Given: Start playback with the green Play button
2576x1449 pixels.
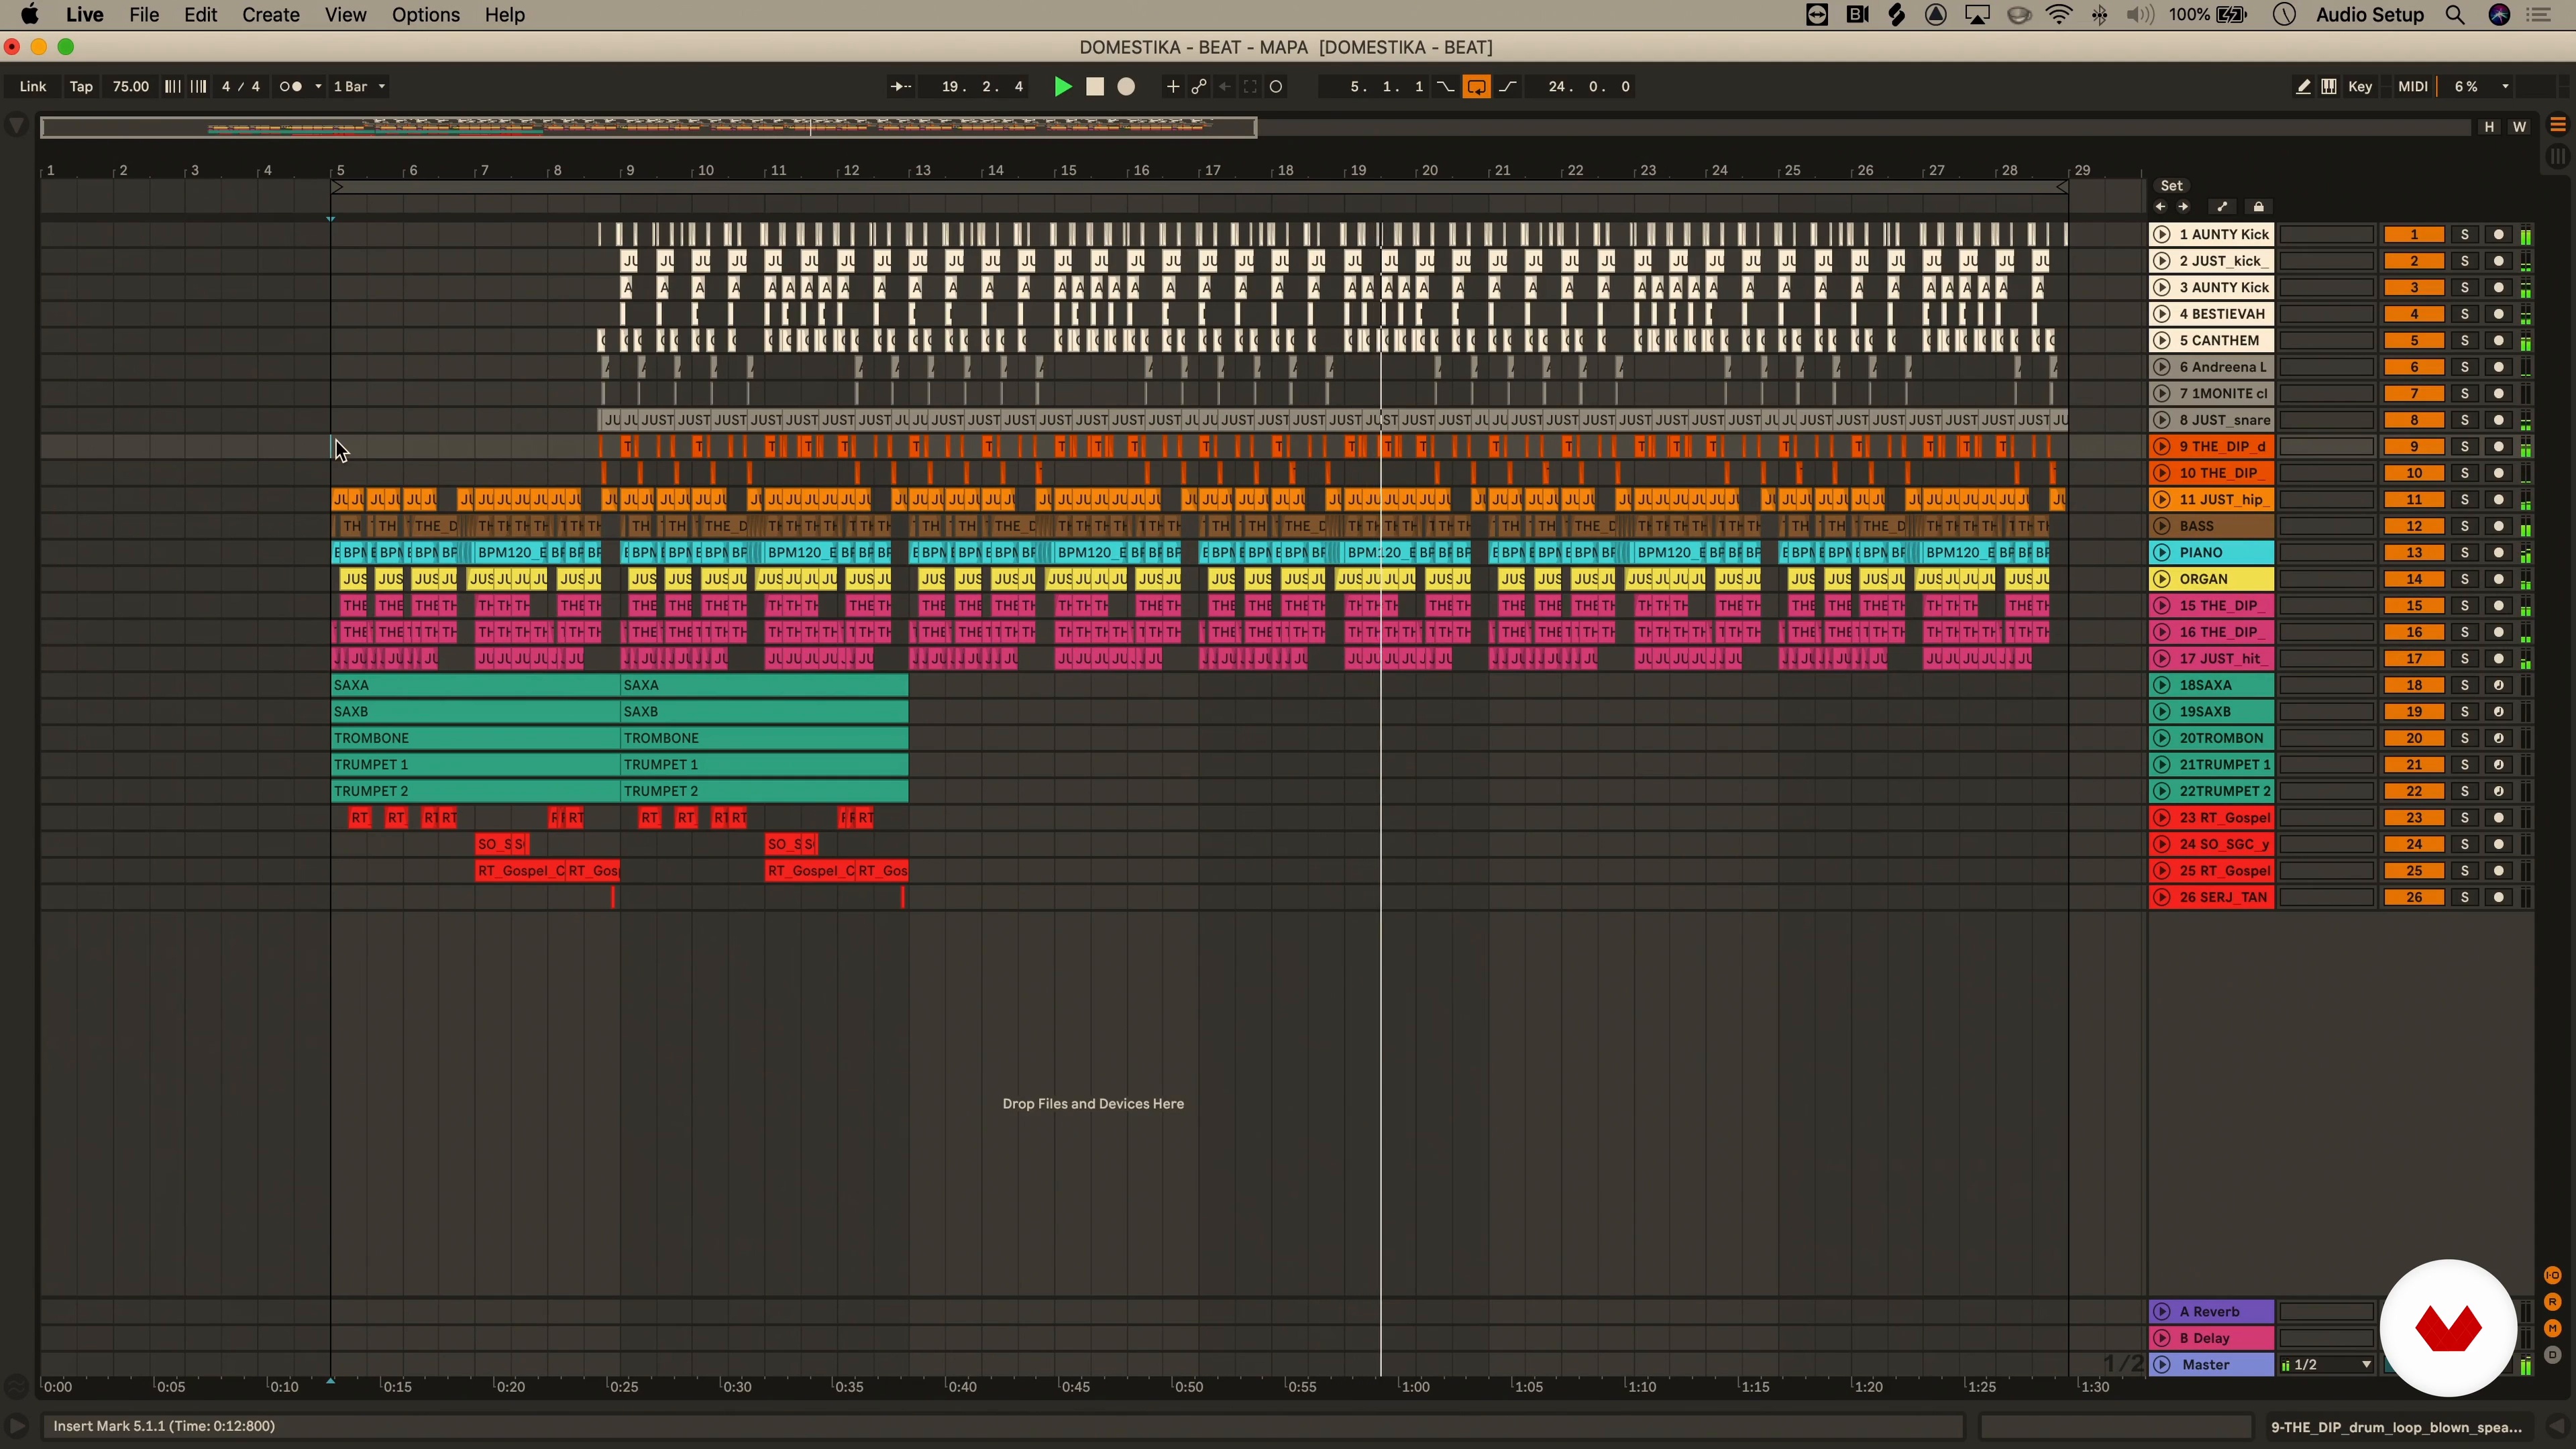Looking at the screenshot, I should tap(1063, 87).
